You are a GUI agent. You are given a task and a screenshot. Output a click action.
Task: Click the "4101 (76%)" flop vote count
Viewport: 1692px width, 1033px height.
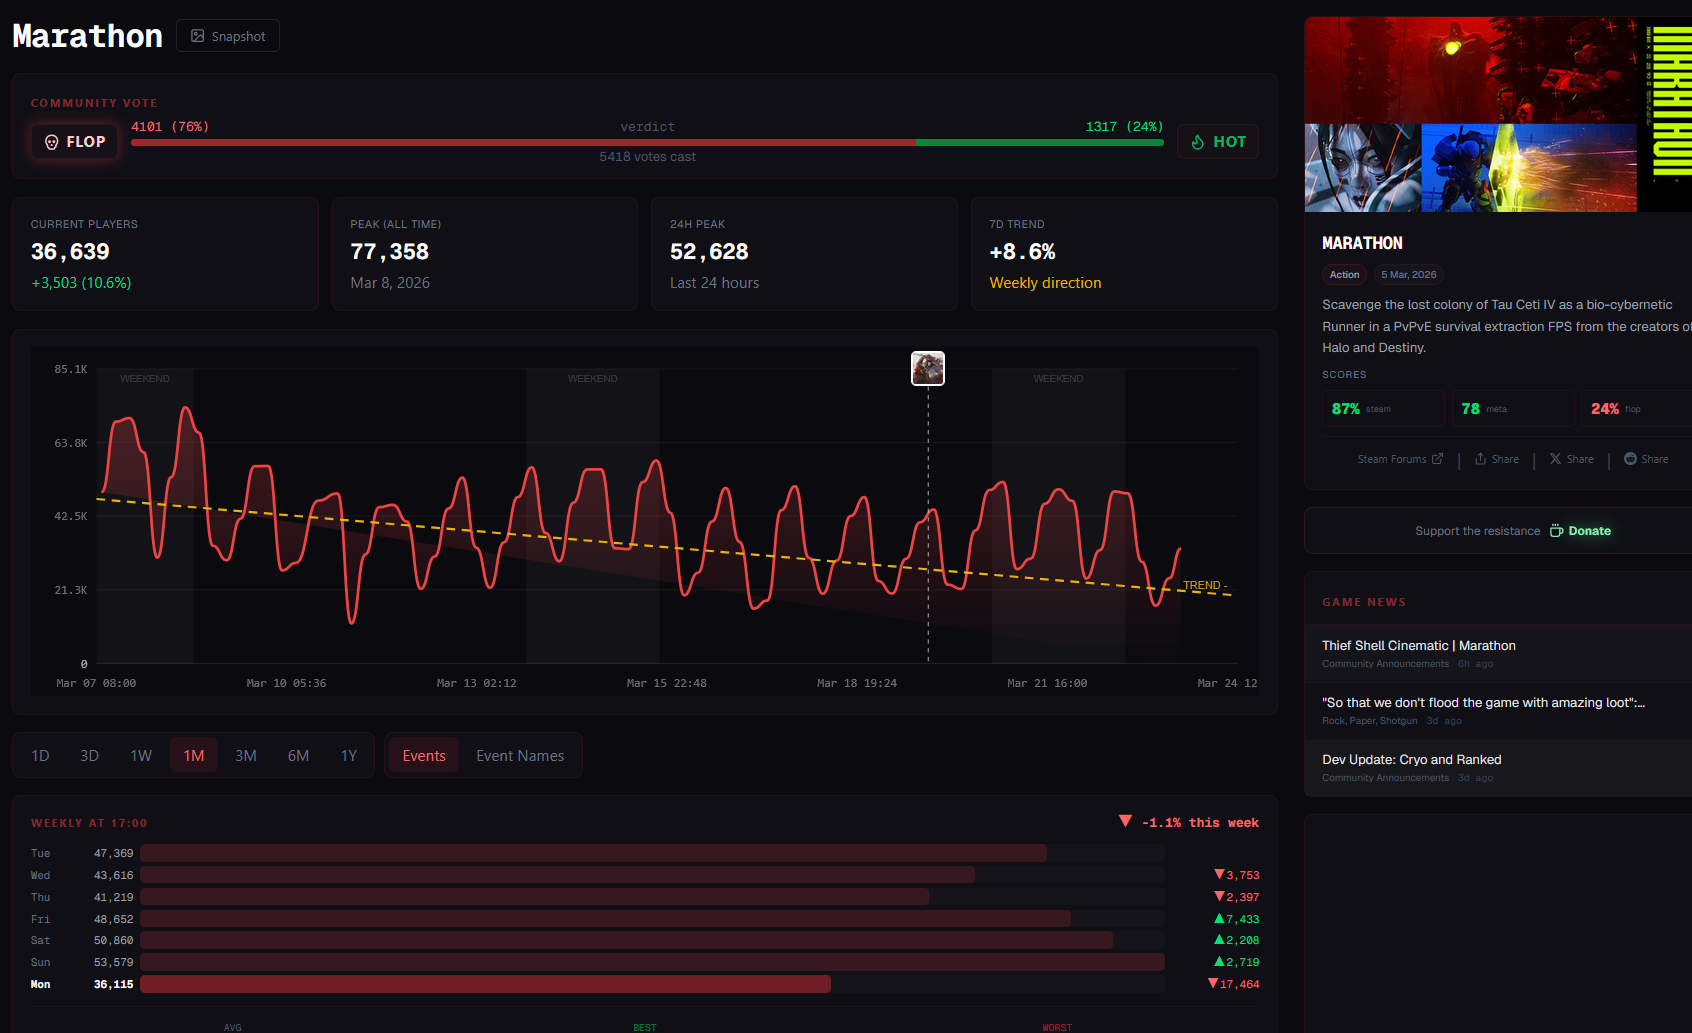(x=170, y=127)
